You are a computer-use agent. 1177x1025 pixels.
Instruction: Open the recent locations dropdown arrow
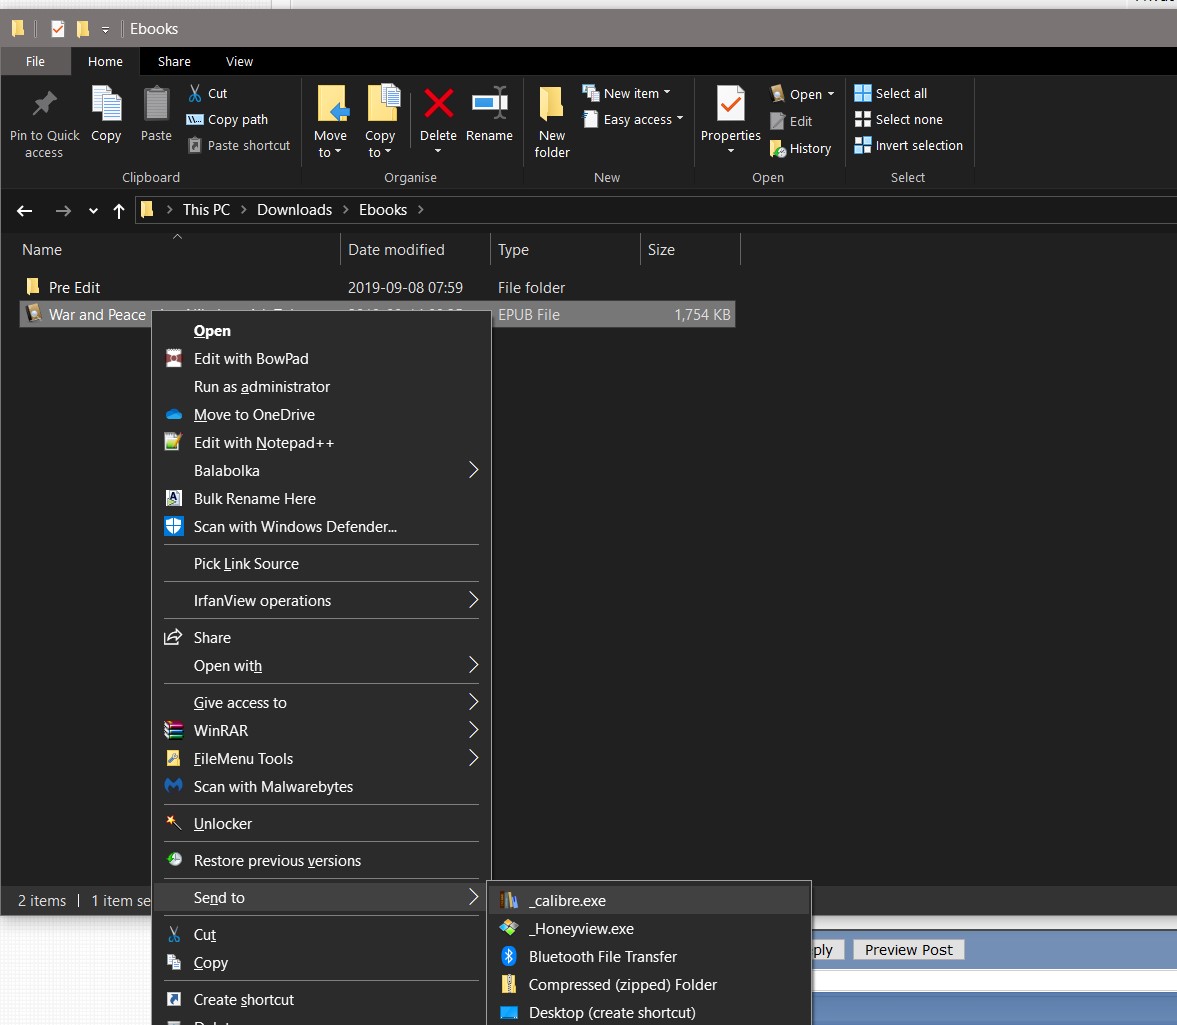click(x=93, y=211)
